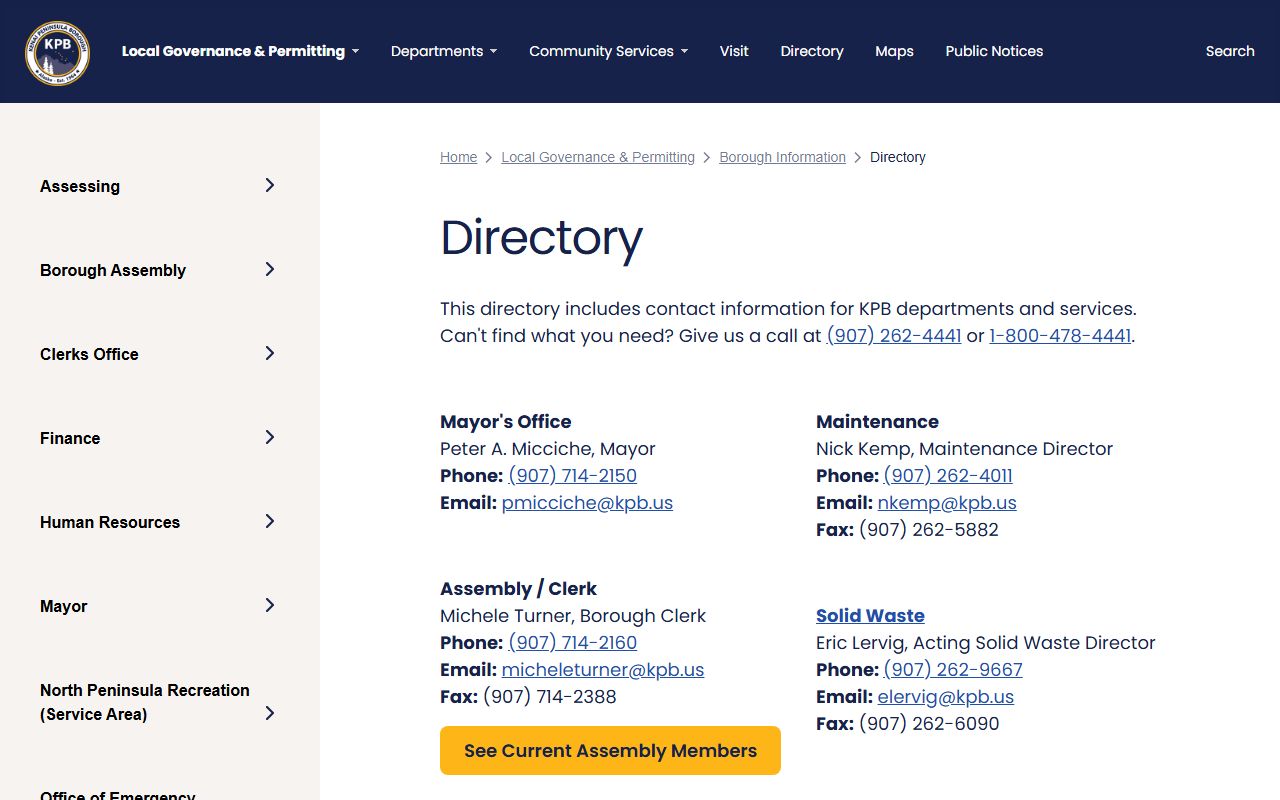Click See Current Assembly Members button
1280x800 pixels.
[x=610, y=750]
